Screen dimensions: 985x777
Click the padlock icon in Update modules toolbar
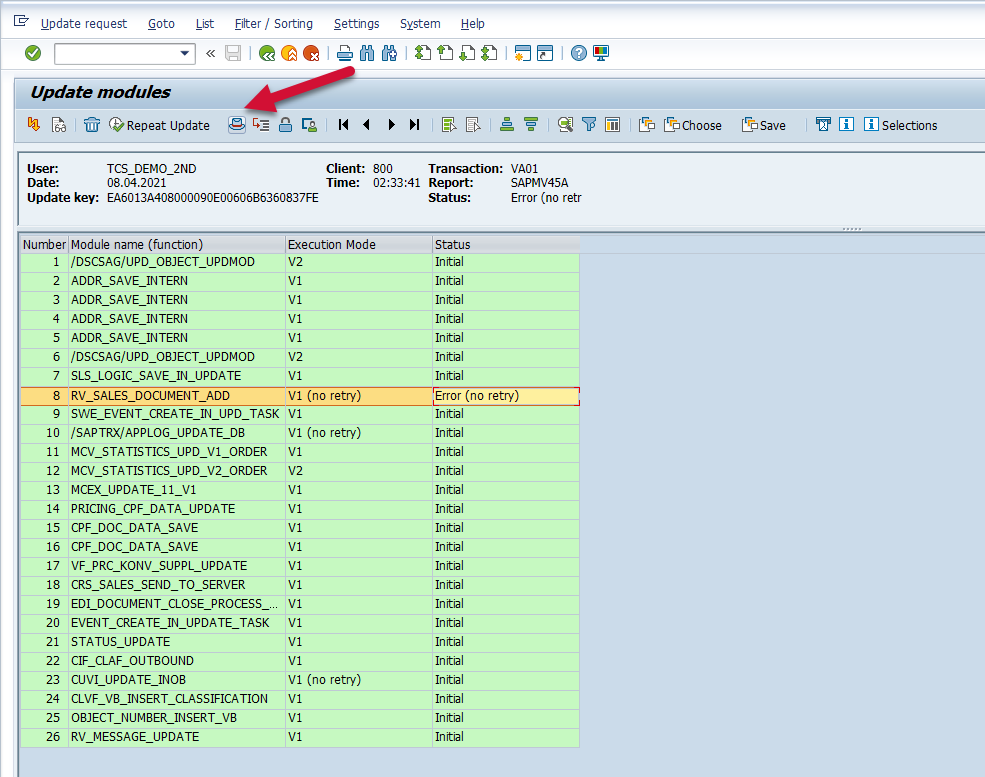tap(285, 125)
